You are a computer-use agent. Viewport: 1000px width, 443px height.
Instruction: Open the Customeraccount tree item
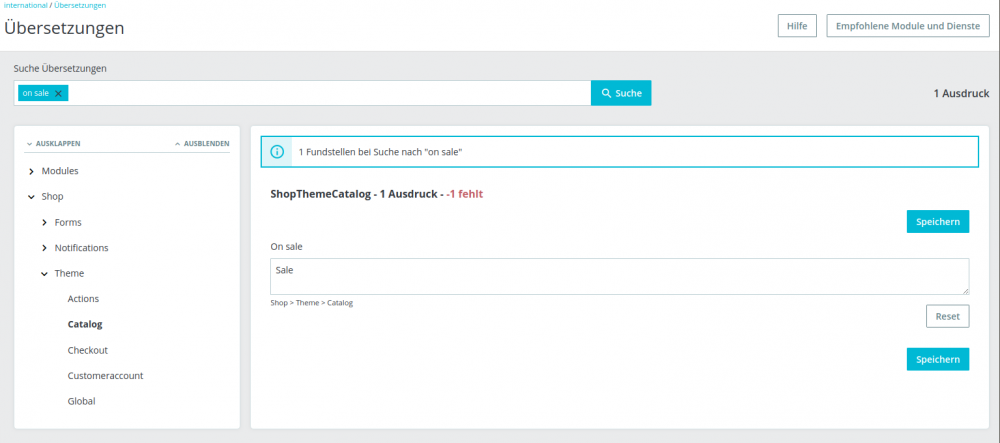click(105, 375)
